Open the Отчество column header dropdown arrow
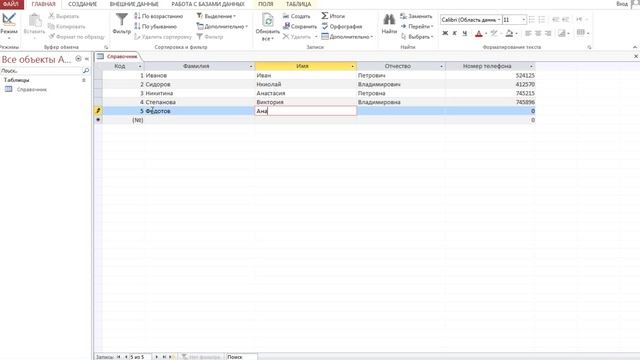 (442, 67)
